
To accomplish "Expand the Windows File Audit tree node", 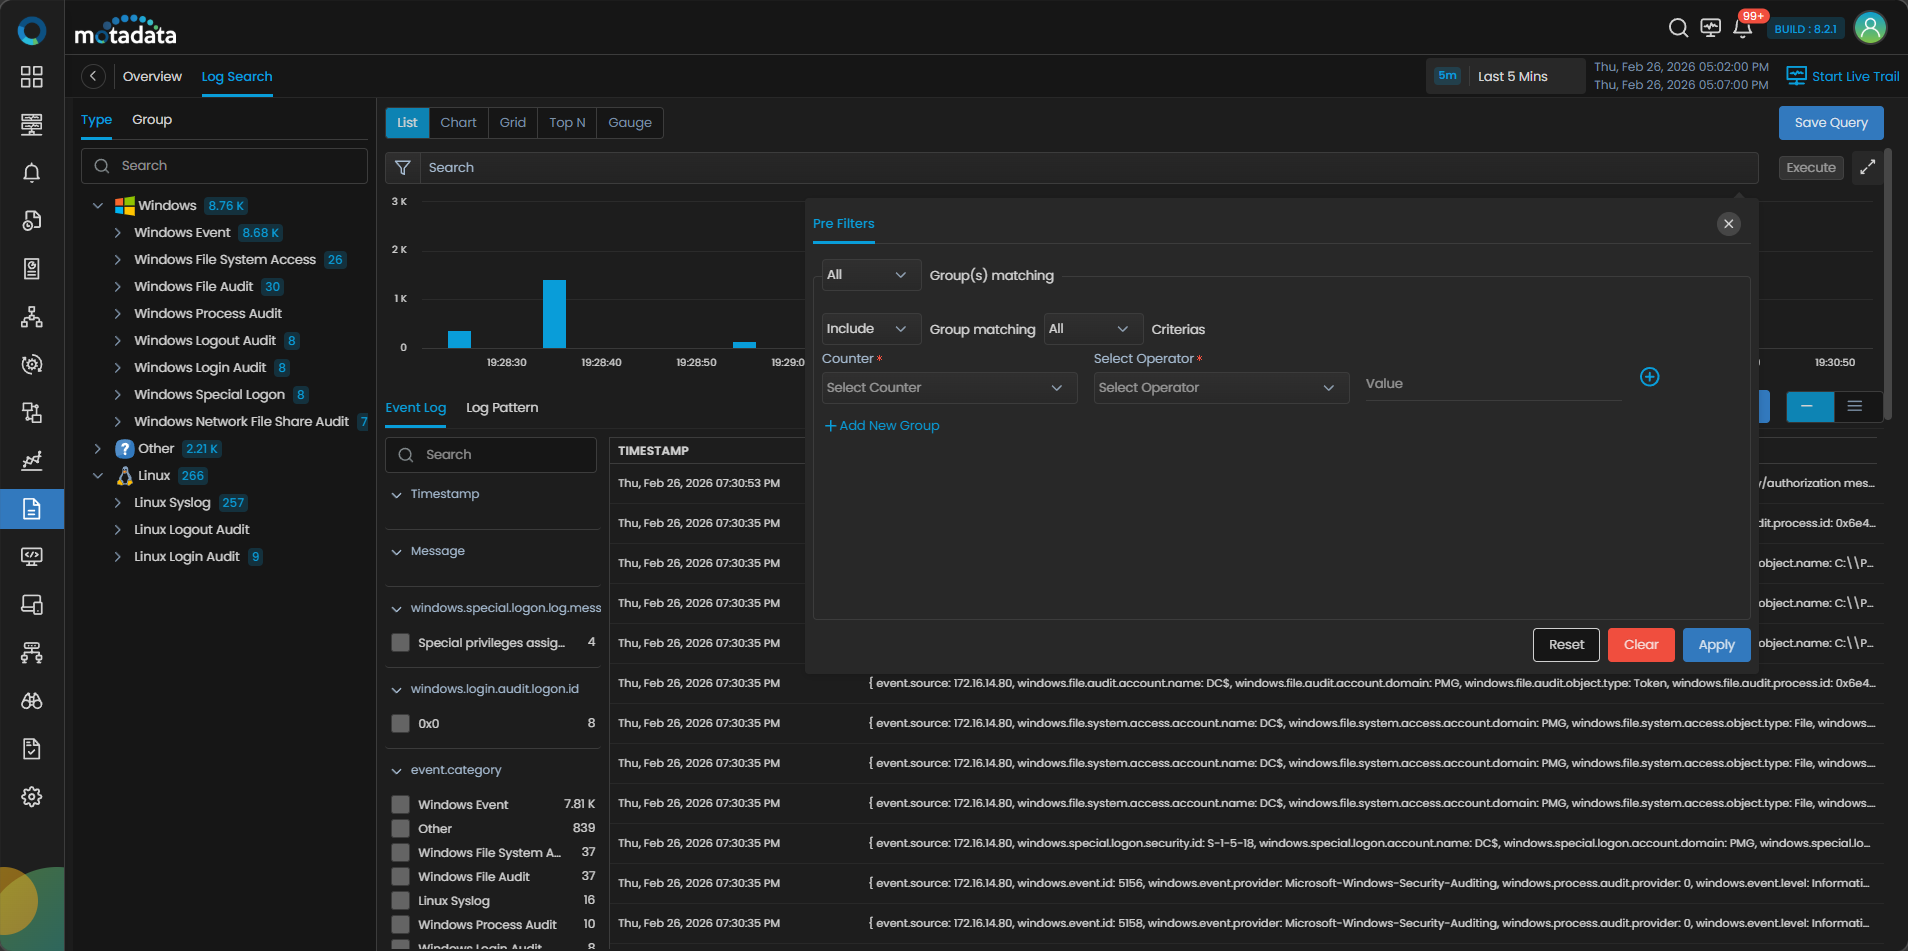I will pos(118,287).
